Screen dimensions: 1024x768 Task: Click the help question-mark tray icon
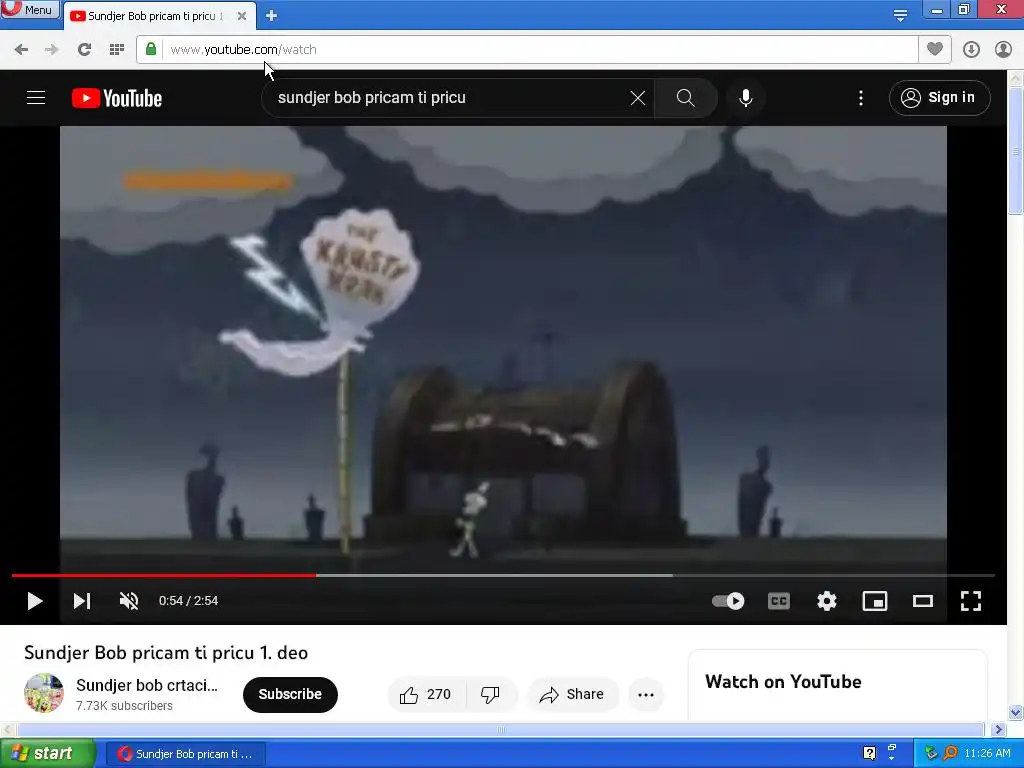point(869,754)
